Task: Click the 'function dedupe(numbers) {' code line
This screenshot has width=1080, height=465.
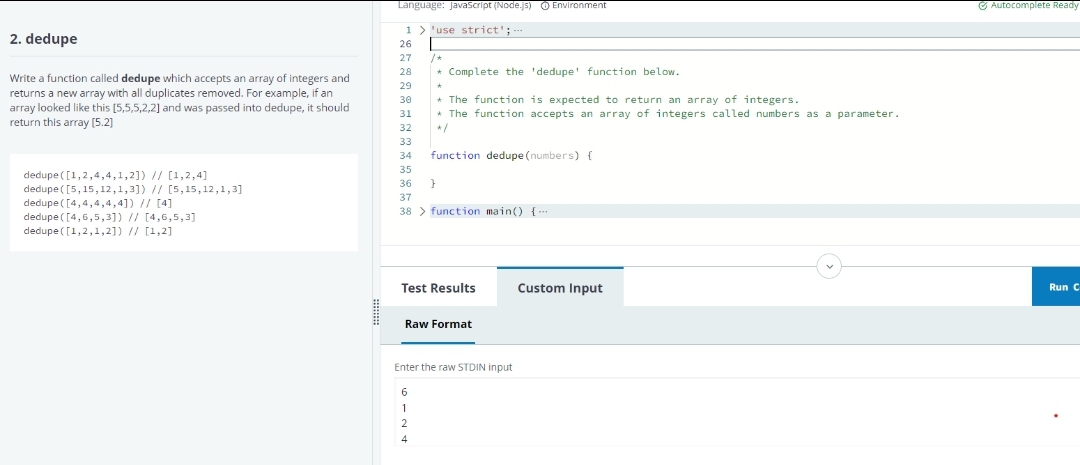Action: tap(511, 156)
